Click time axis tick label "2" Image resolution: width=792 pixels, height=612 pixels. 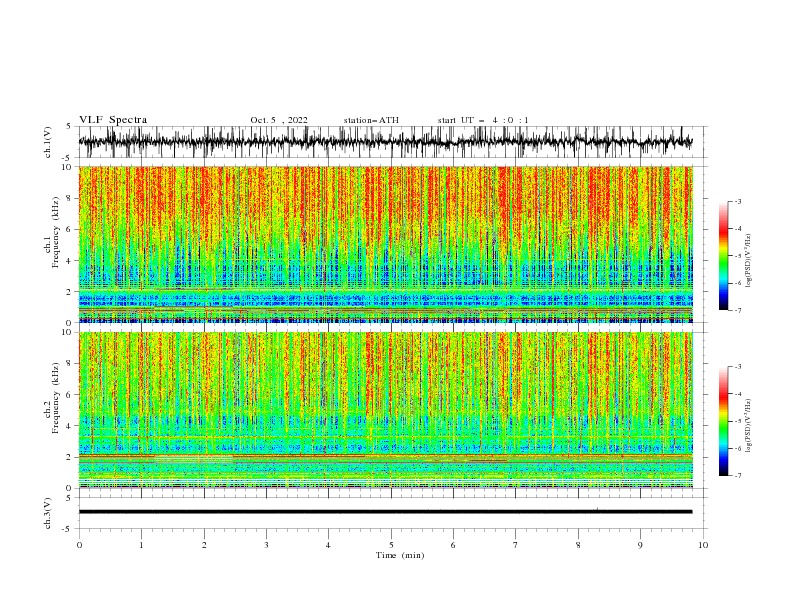tap(204, 545)
